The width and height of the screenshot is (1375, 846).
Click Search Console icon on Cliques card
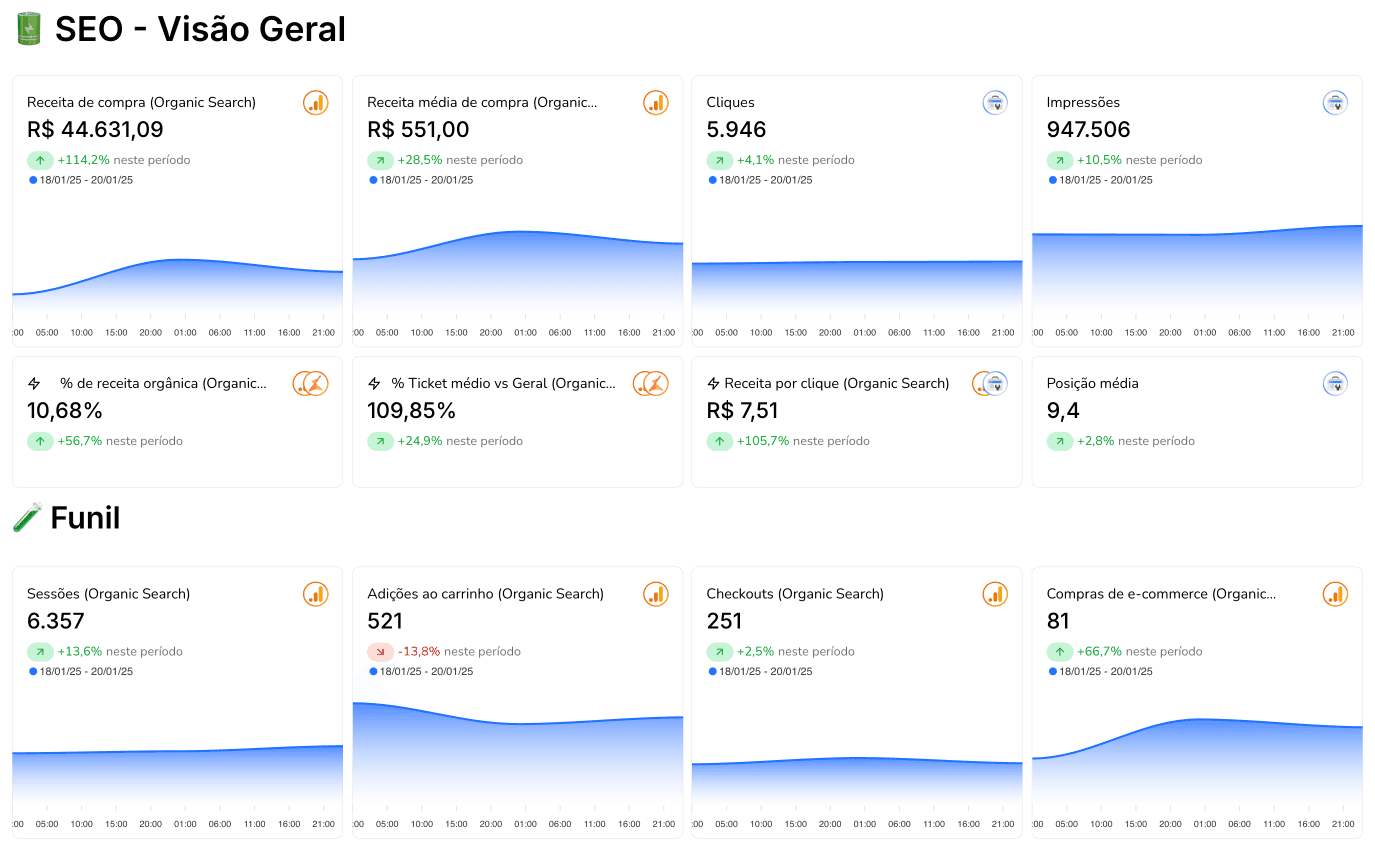tap(995, 102)
